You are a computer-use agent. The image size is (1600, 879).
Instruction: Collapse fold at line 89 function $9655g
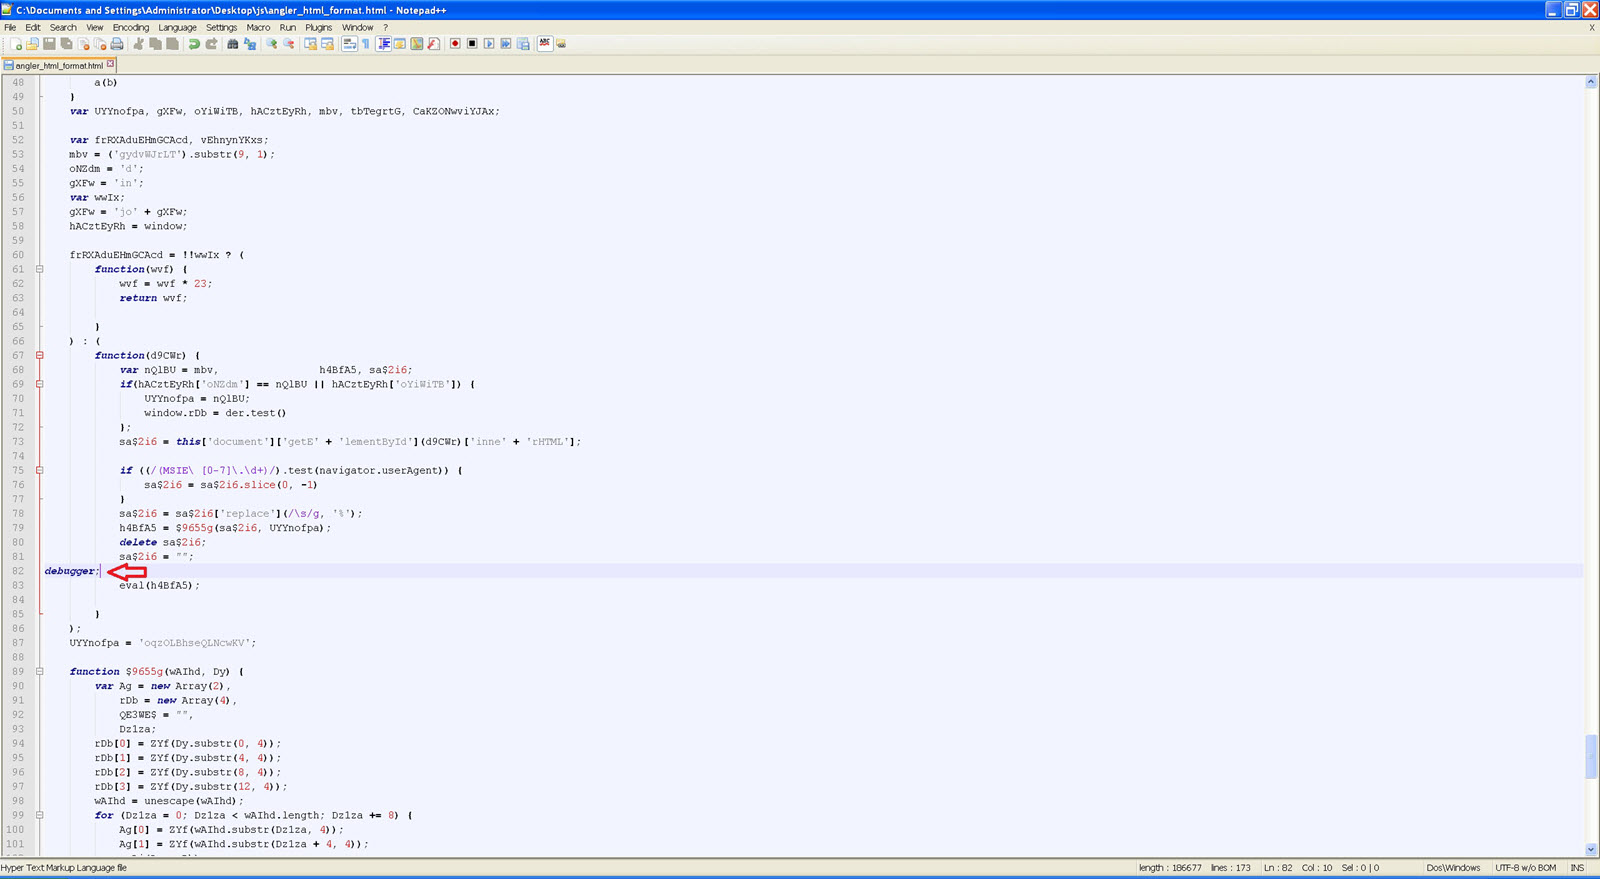40,671
